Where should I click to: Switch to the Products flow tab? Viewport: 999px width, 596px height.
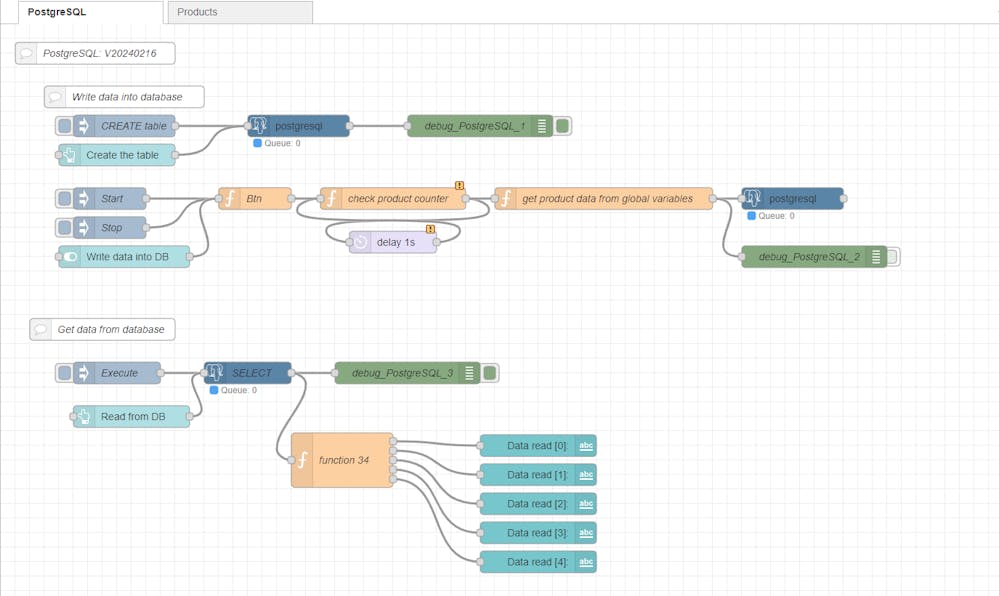(240, 12)
